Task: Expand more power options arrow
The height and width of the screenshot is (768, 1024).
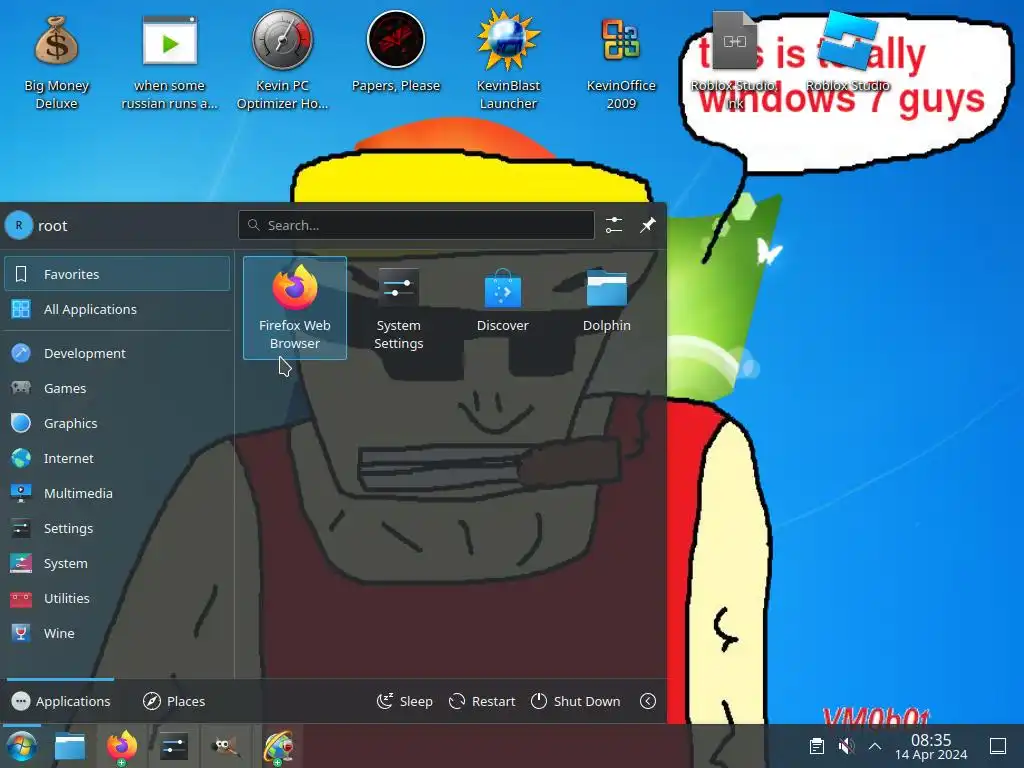Action: (648, 701)
